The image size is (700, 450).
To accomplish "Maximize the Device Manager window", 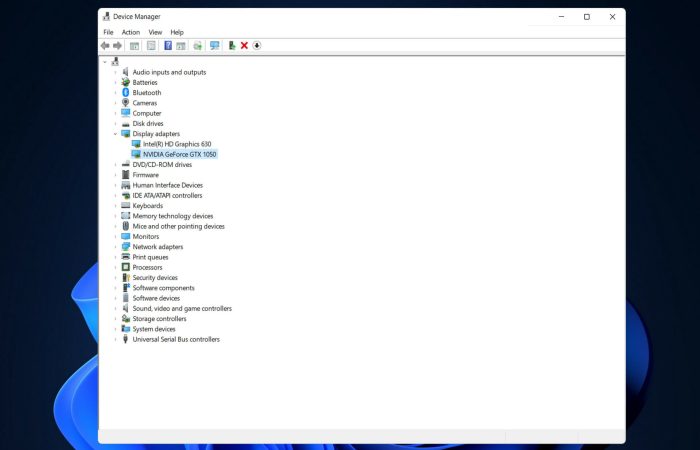I will point(587,17).
